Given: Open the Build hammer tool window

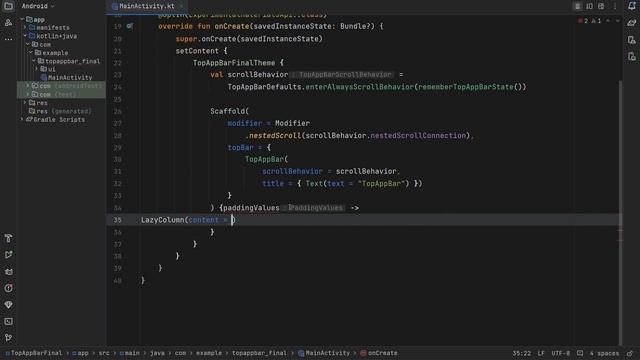Looking at the screenshot, I should pyautogui.click(x=8, y=238).
